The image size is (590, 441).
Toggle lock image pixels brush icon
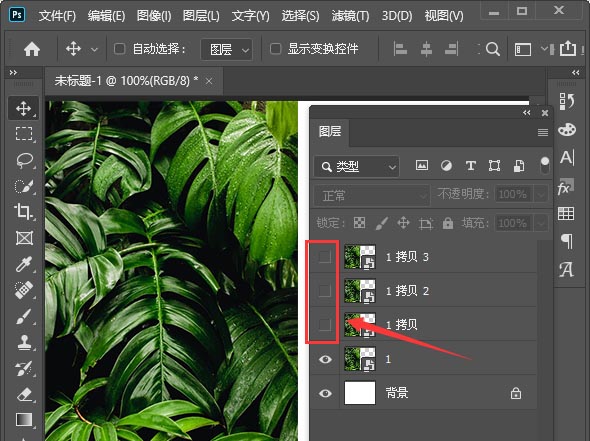(x=382, y=223)
